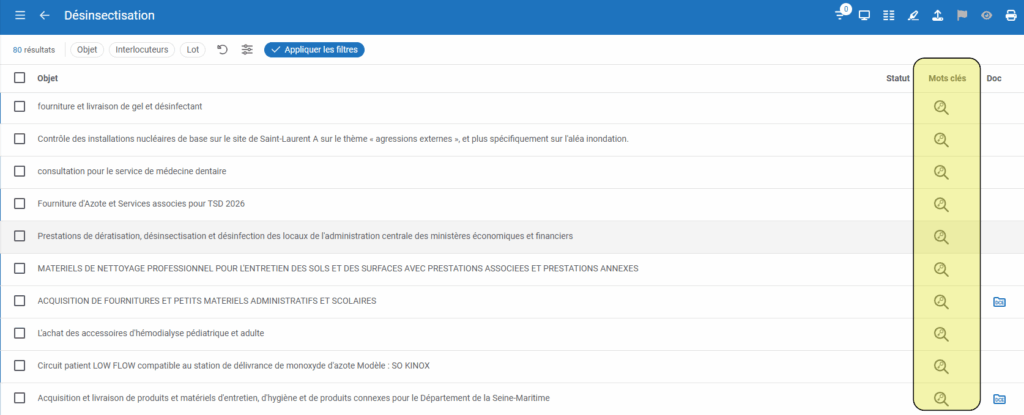Open the hamburger navigation menu
Viewport: 1024px width, 415px height.
20,16
